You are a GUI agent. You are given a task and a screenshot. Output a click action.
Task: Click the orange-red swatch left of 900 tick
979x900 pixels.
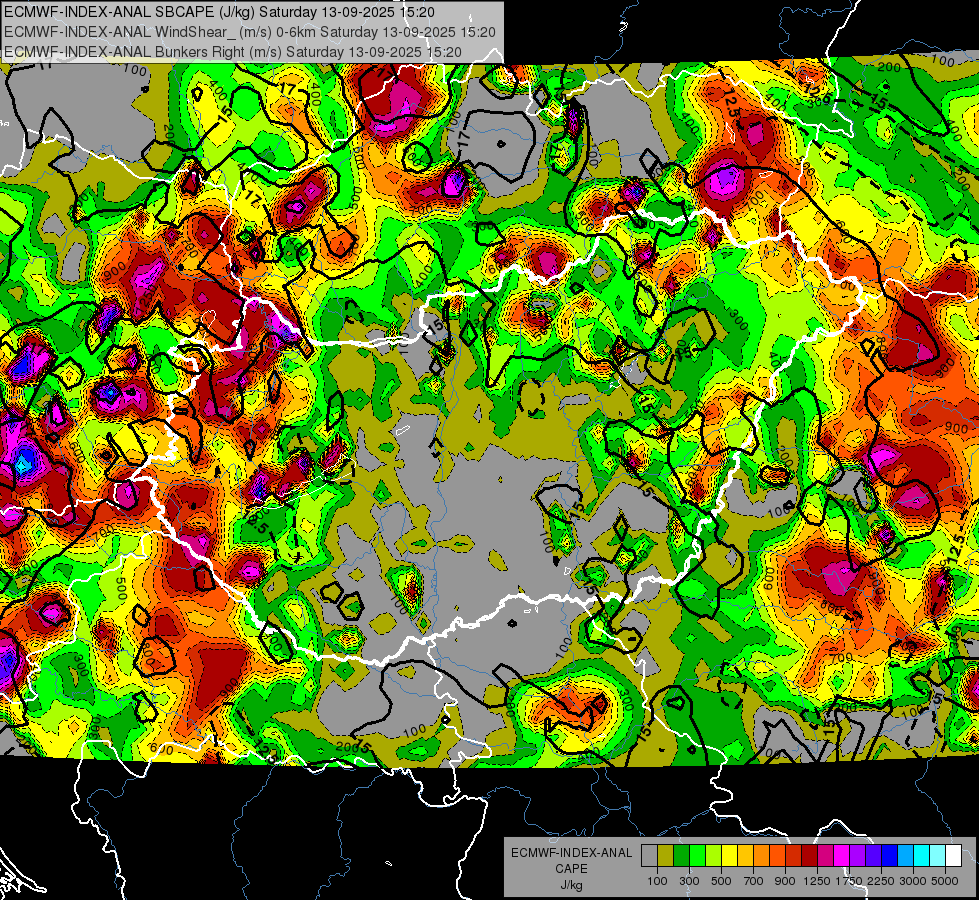(777, 855)
